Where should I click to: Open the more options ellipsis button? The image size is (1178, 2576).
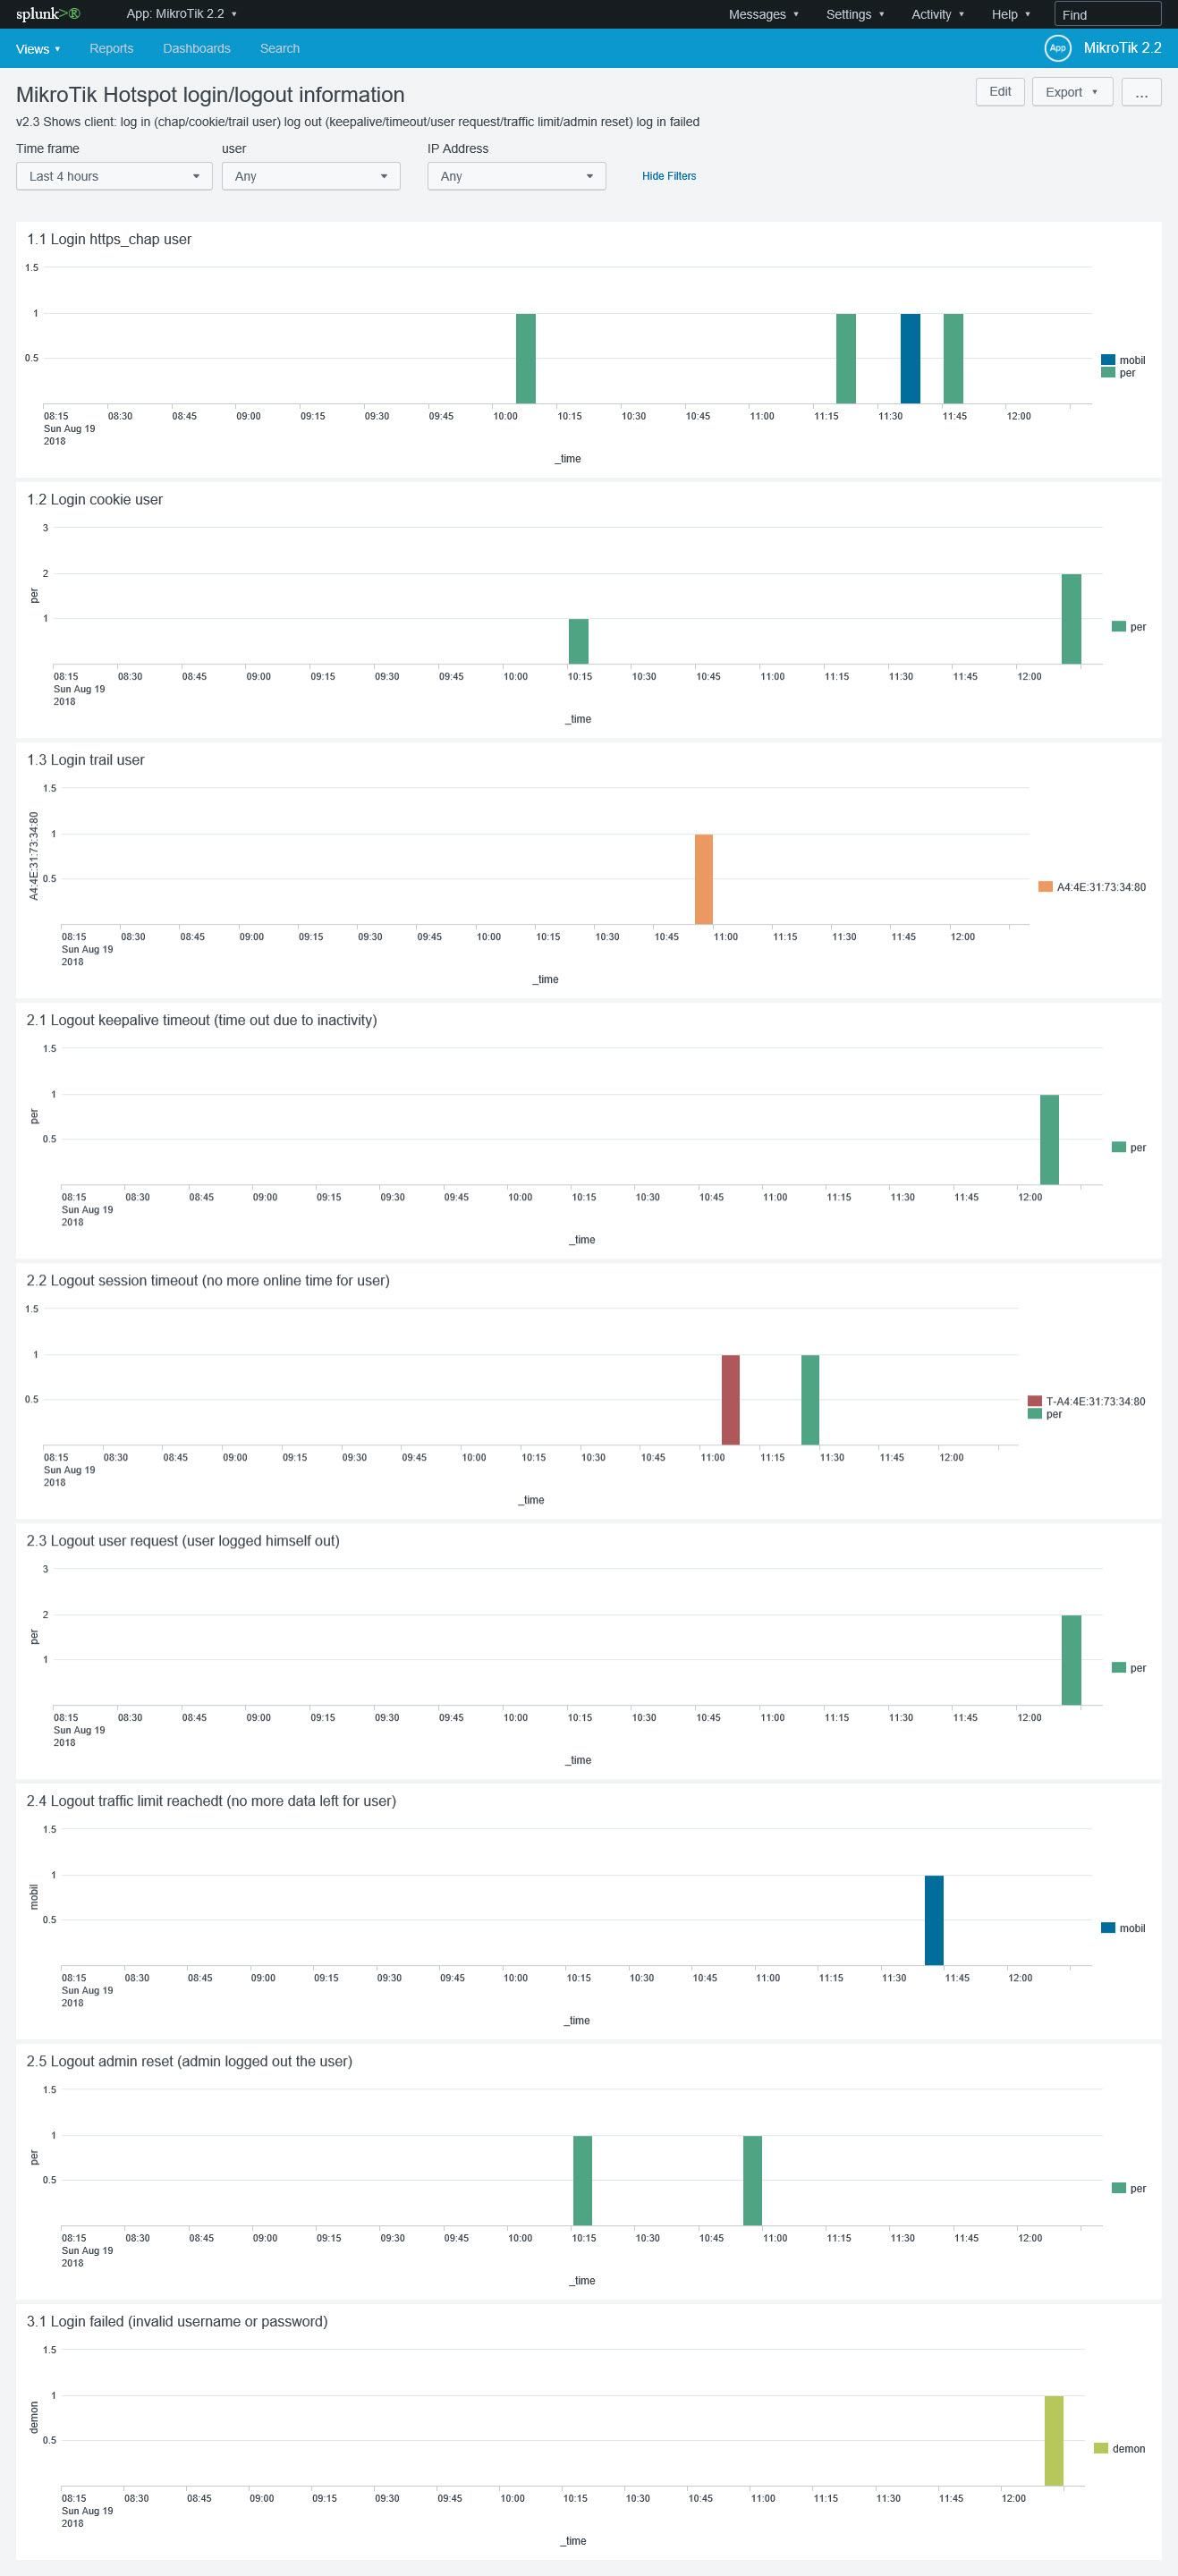1141,92
